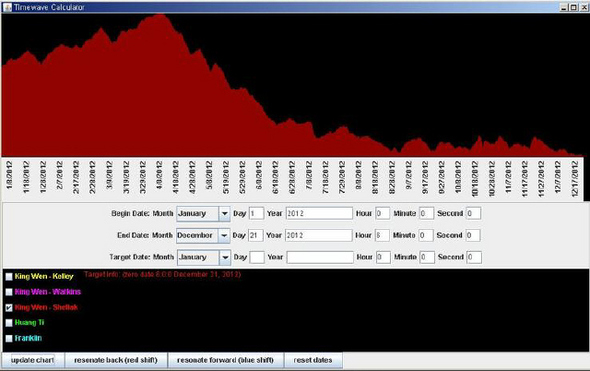Click resonate forward (blue shift) button

click(225, 360)
